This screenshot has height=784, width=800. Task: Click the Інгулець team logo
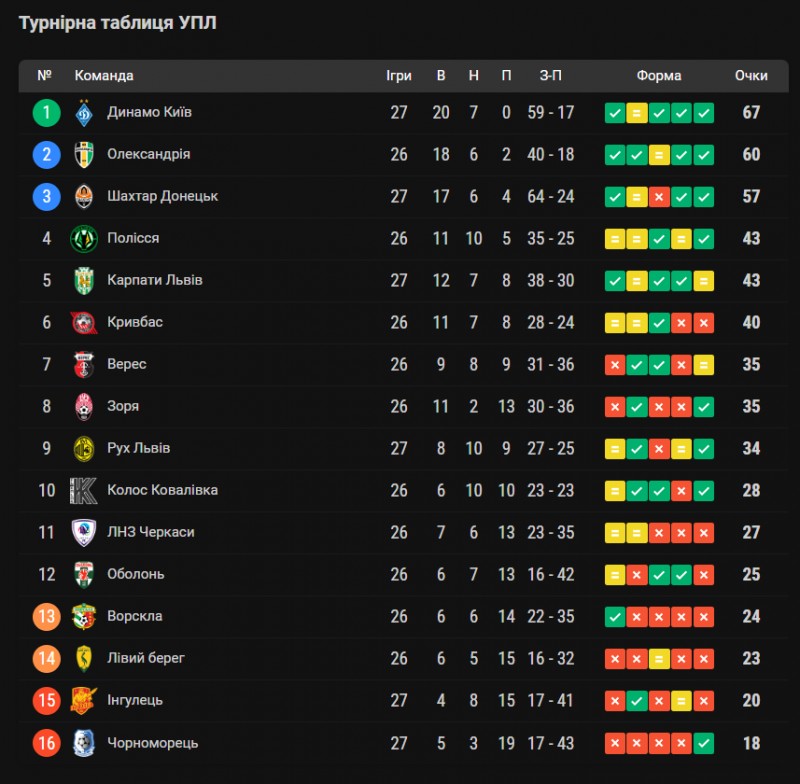(84, 700)
